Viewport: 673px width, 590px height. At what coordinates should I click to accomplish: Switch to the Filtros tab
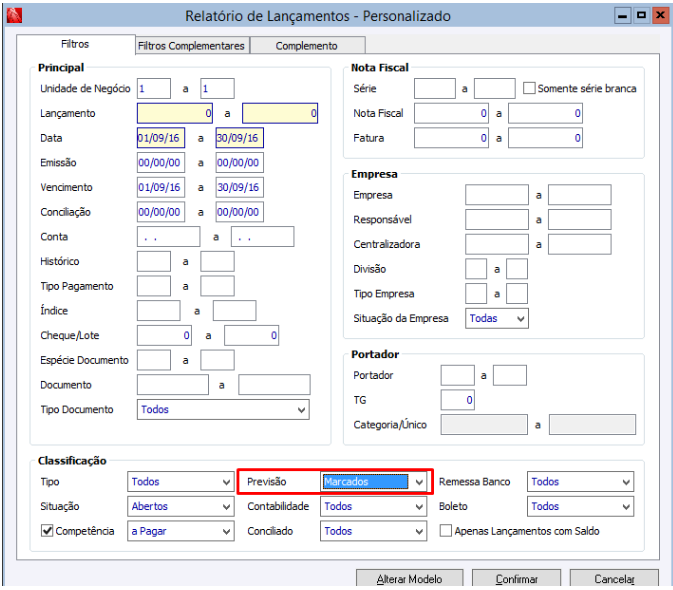point(76,44)
